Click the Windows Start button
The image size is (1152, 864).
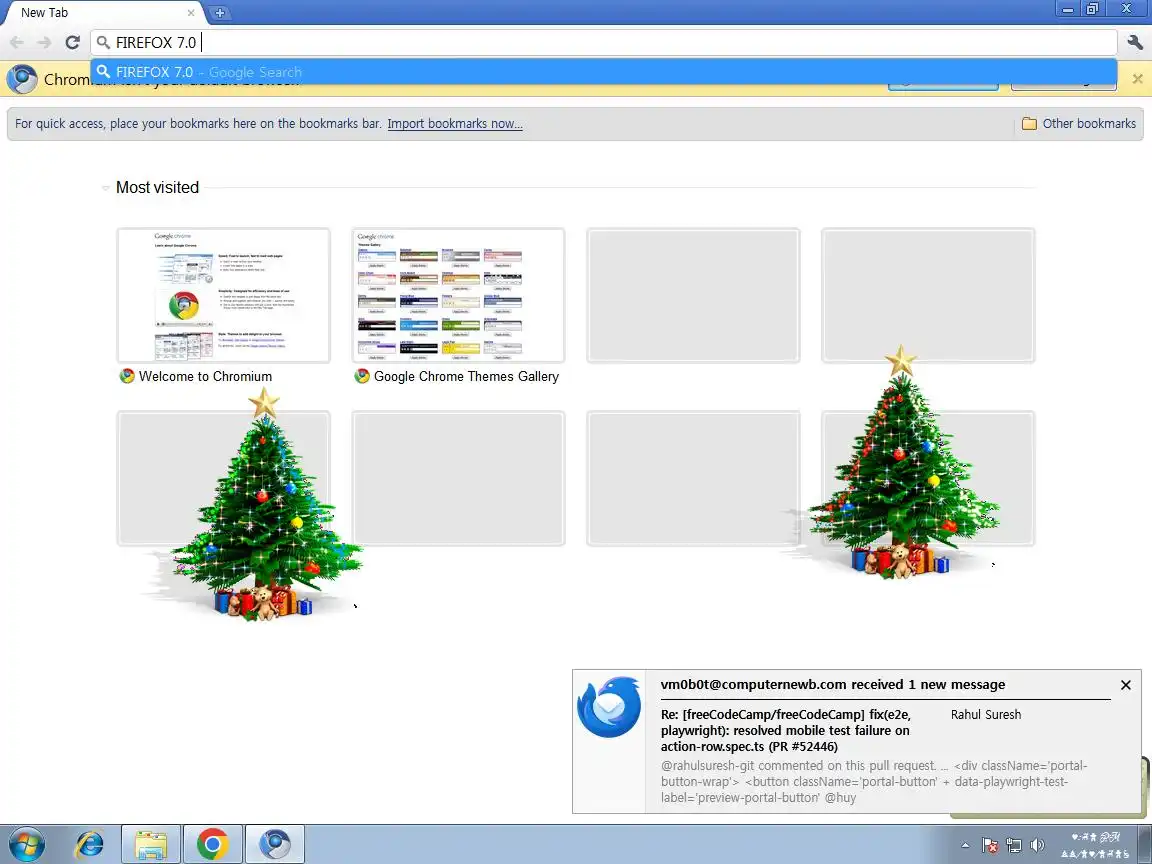[26, 845]
